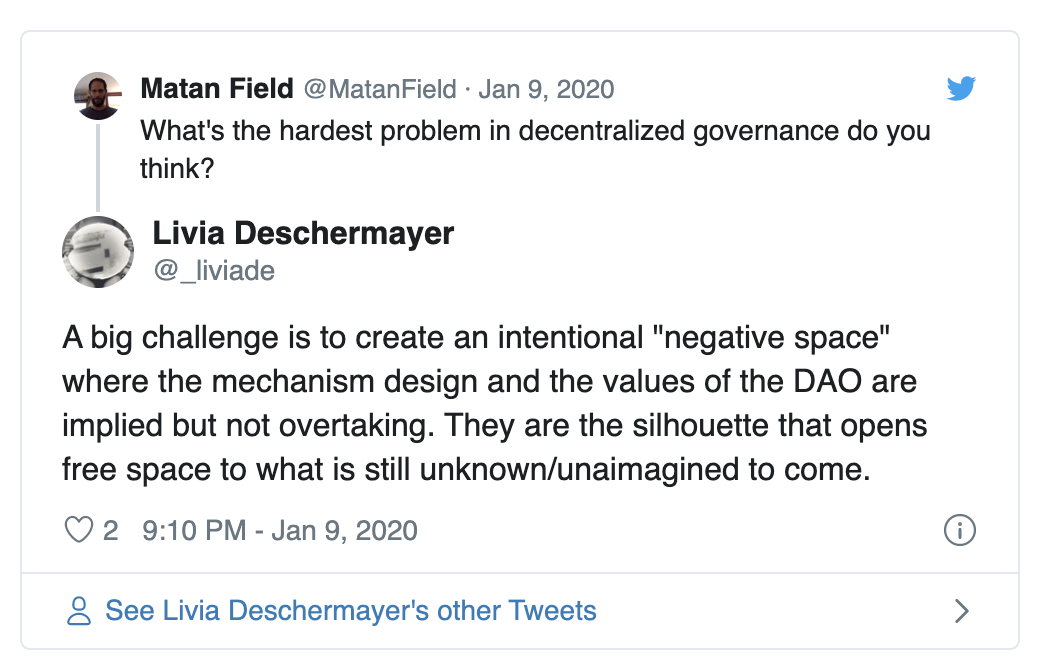
Task: Open Matan Field's question tweet text
Action: point(535,150)
